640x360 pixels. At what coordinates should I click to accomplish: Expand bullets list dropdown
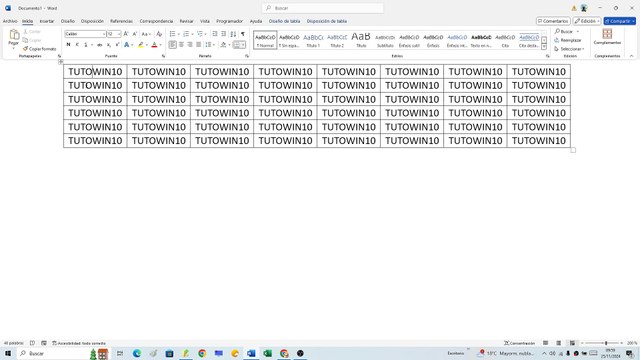click(179, 34)
